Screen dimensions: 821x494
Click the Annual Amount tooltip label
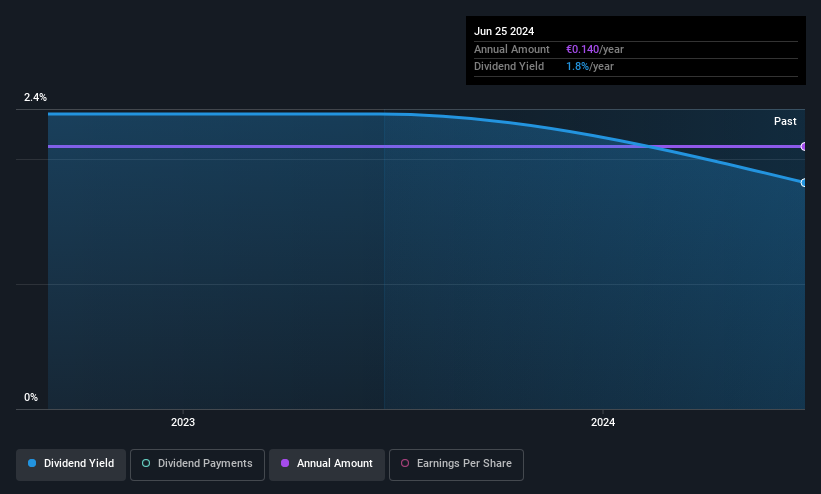(512, 49)
